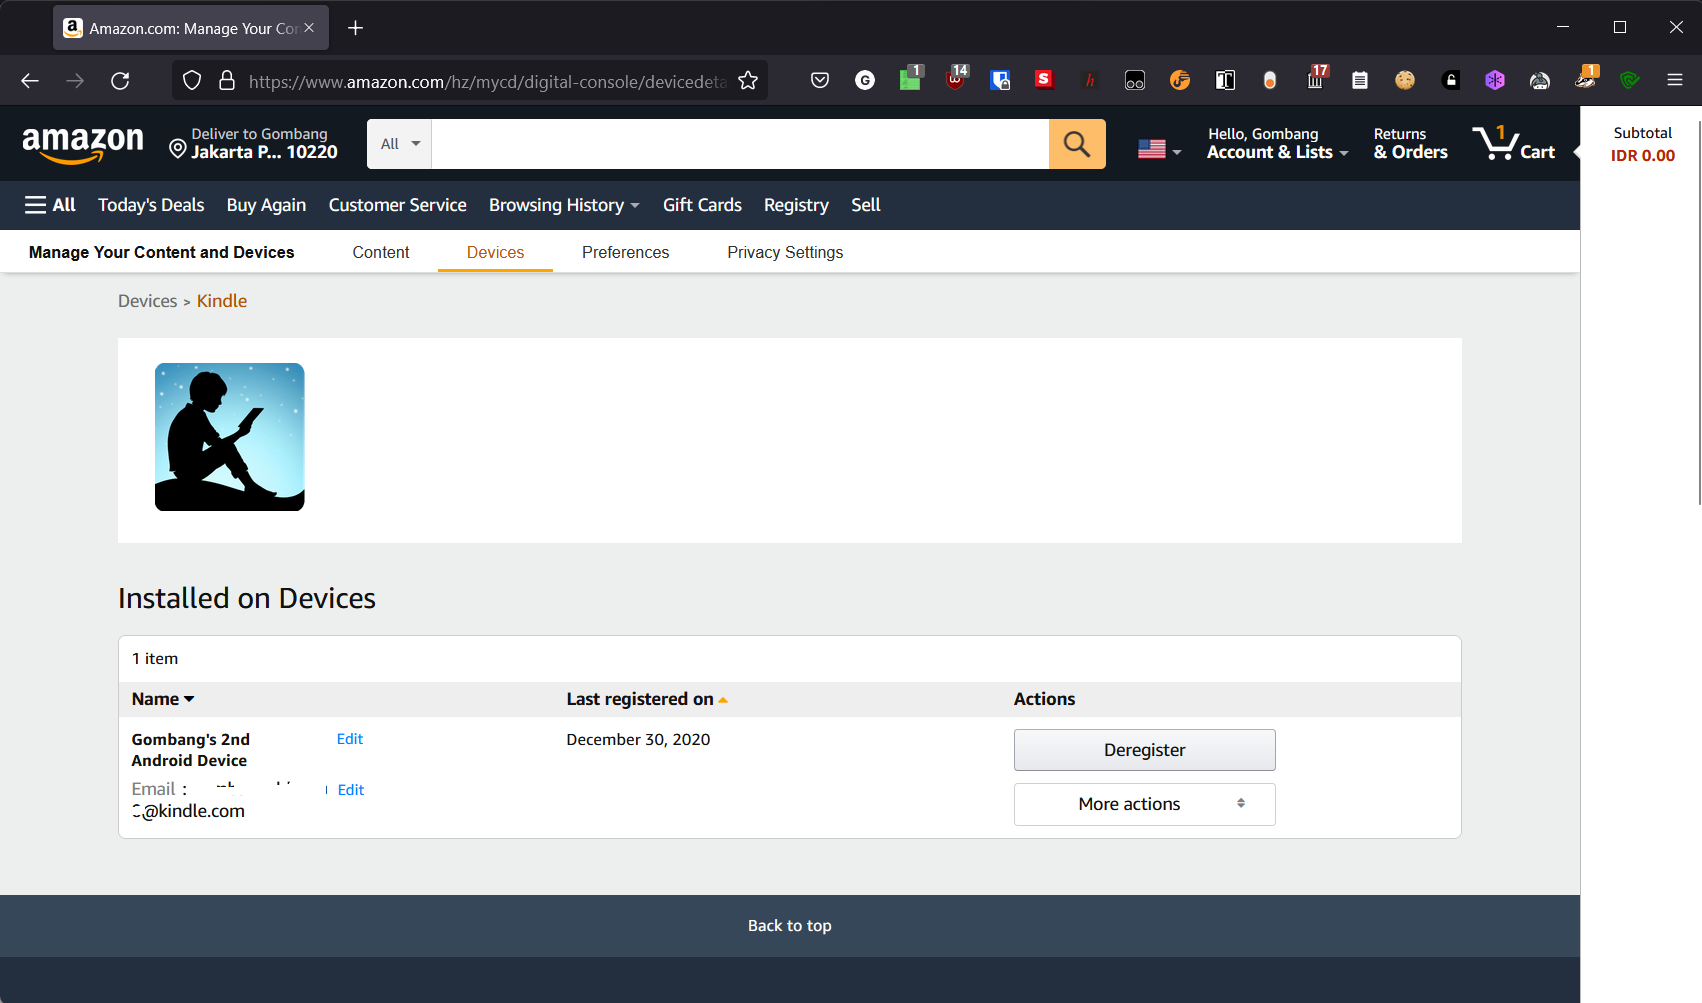The height and width of the screenshot is (1003, 1702).
Task: Click the Bitwarden shield extension icon
Action: 1000,81
